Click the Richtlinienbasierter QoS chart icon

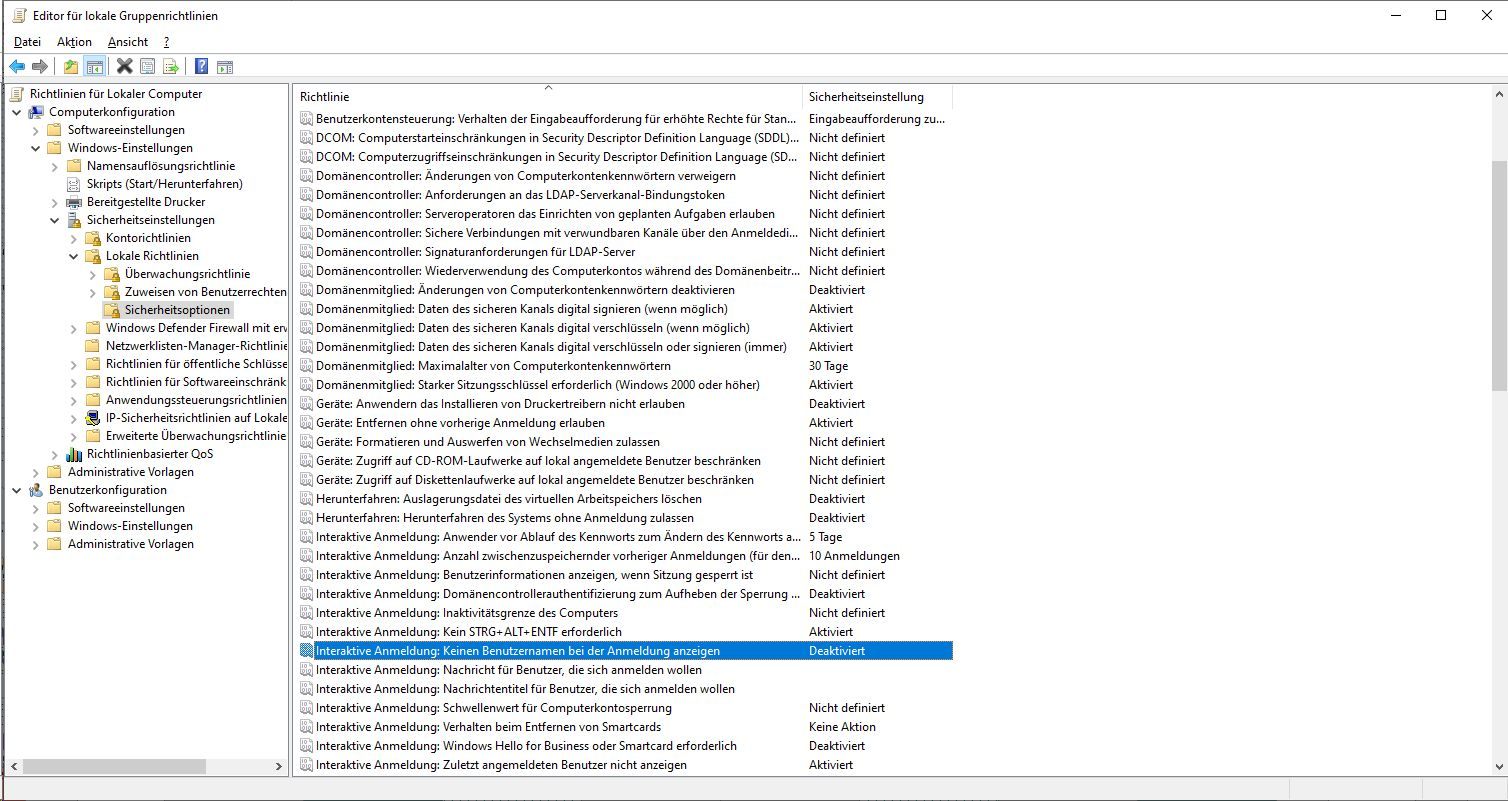pyautogui.click(x=75, y=454)
